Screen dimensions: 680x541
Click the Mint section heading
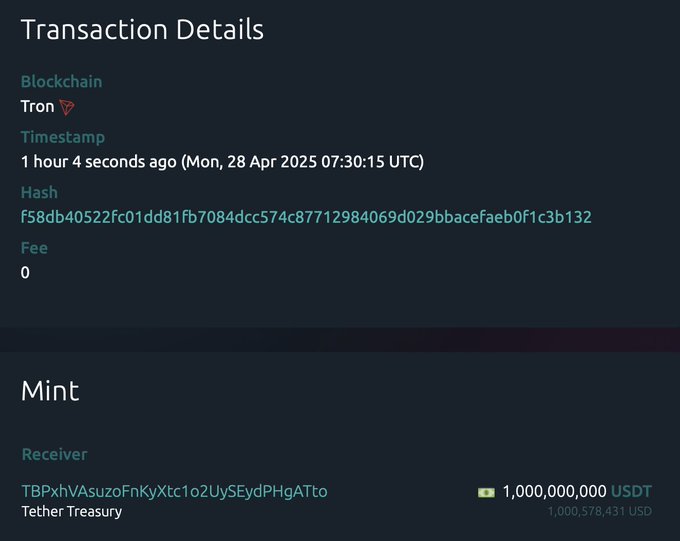pos(50,391)
